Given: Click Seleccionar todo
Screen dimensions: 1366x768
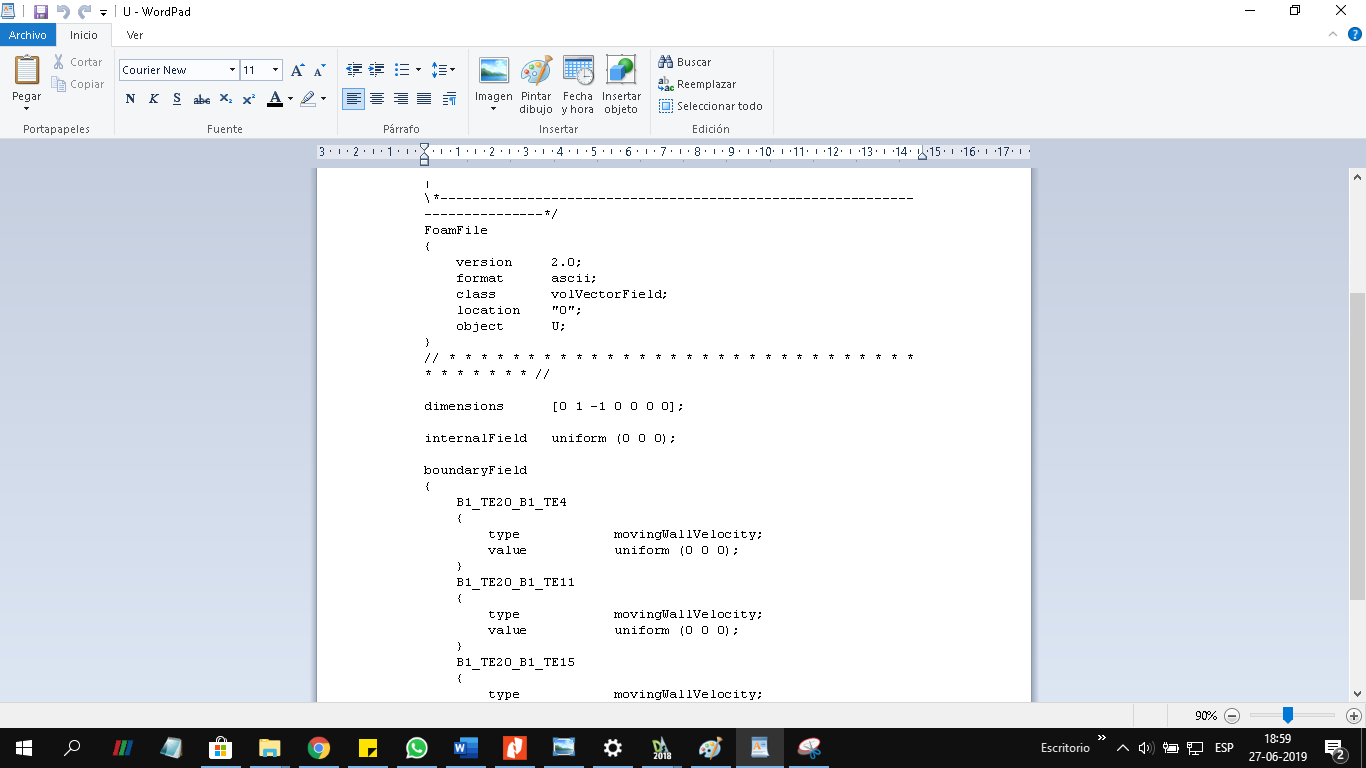Looking at the screenshot, I should 711,106.
